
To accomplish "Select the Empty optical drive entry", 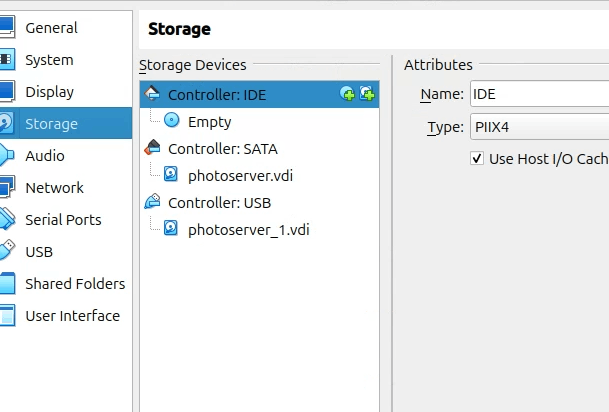I will [209, 122].
